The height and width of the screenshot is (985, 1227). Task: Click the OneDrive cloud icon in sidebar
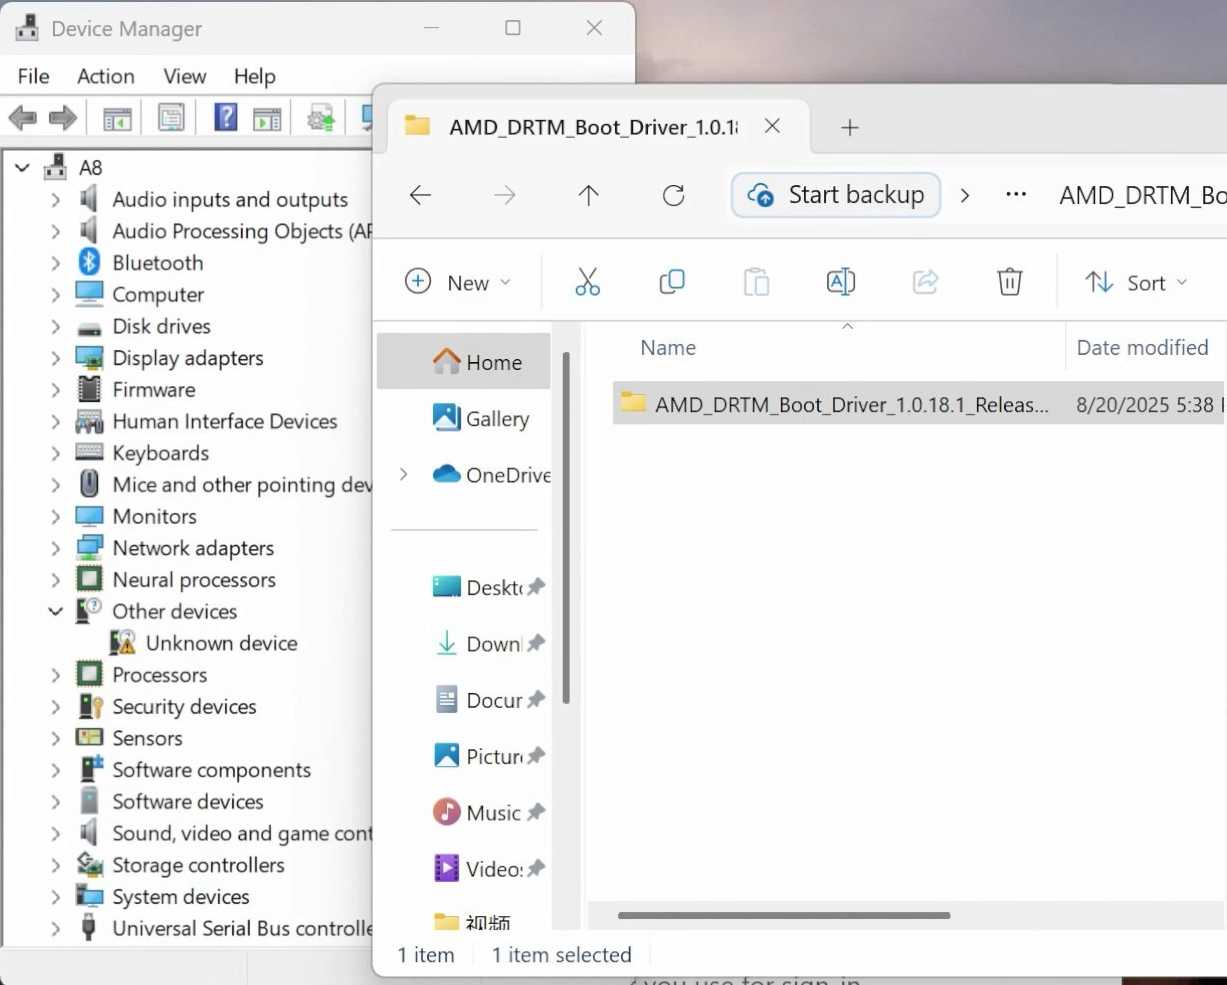click(446, 474)
